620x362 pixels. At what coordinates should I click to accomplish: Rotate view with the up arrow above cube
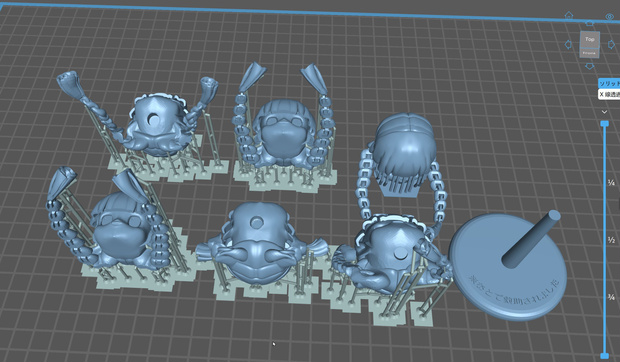click(590, 24)
